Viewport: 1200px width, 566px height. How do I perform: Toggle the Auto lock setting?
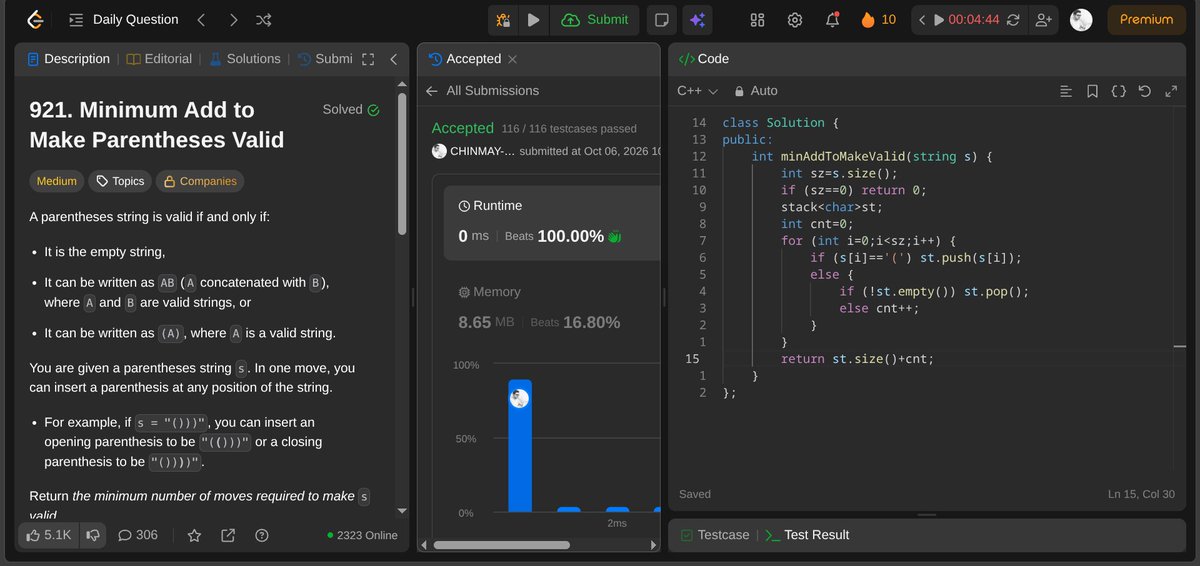pyautogui.click(x=756, y=90)
